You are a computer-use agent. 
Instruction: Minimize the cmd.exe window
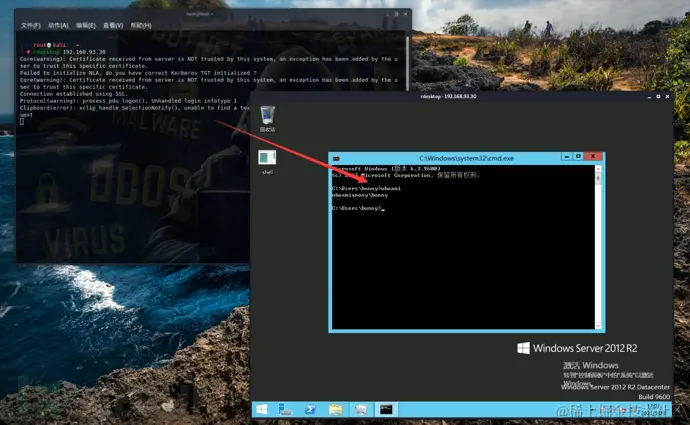567,157
